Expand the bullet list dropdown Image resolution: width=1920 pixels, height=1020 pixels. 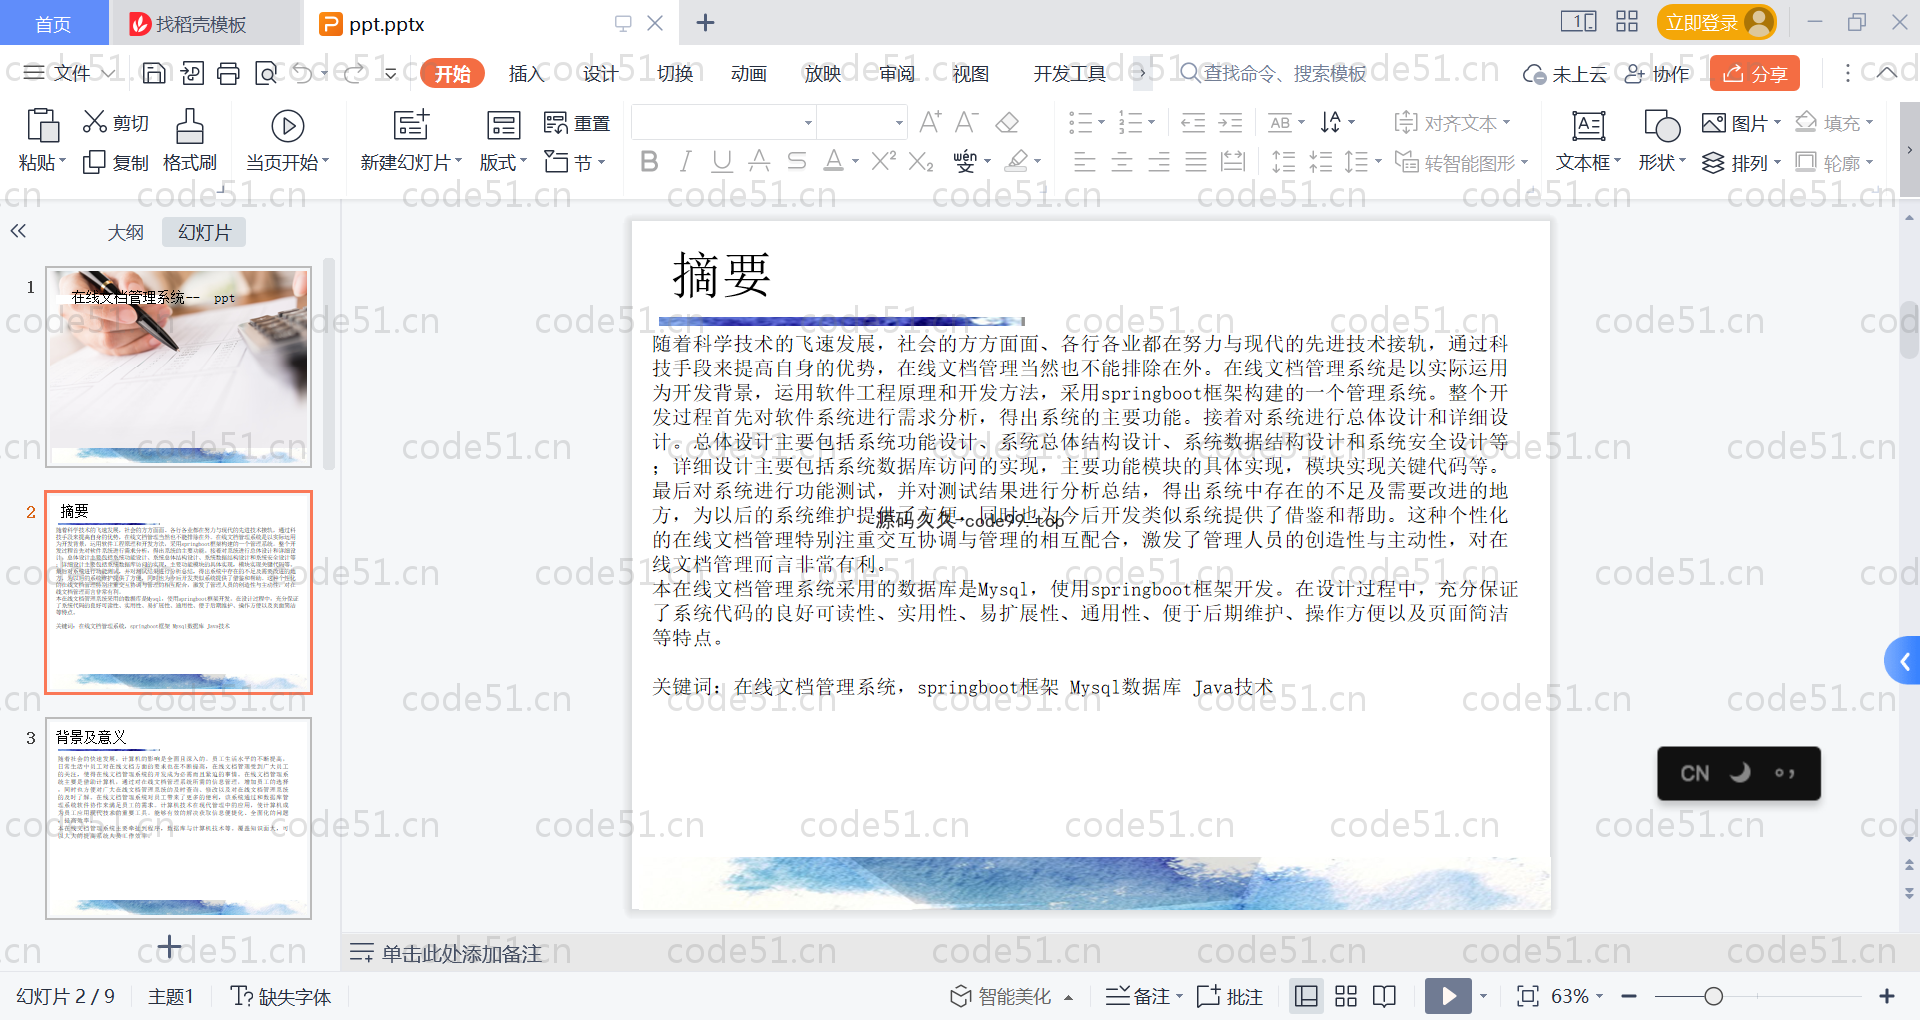[x=1101, y=123]
